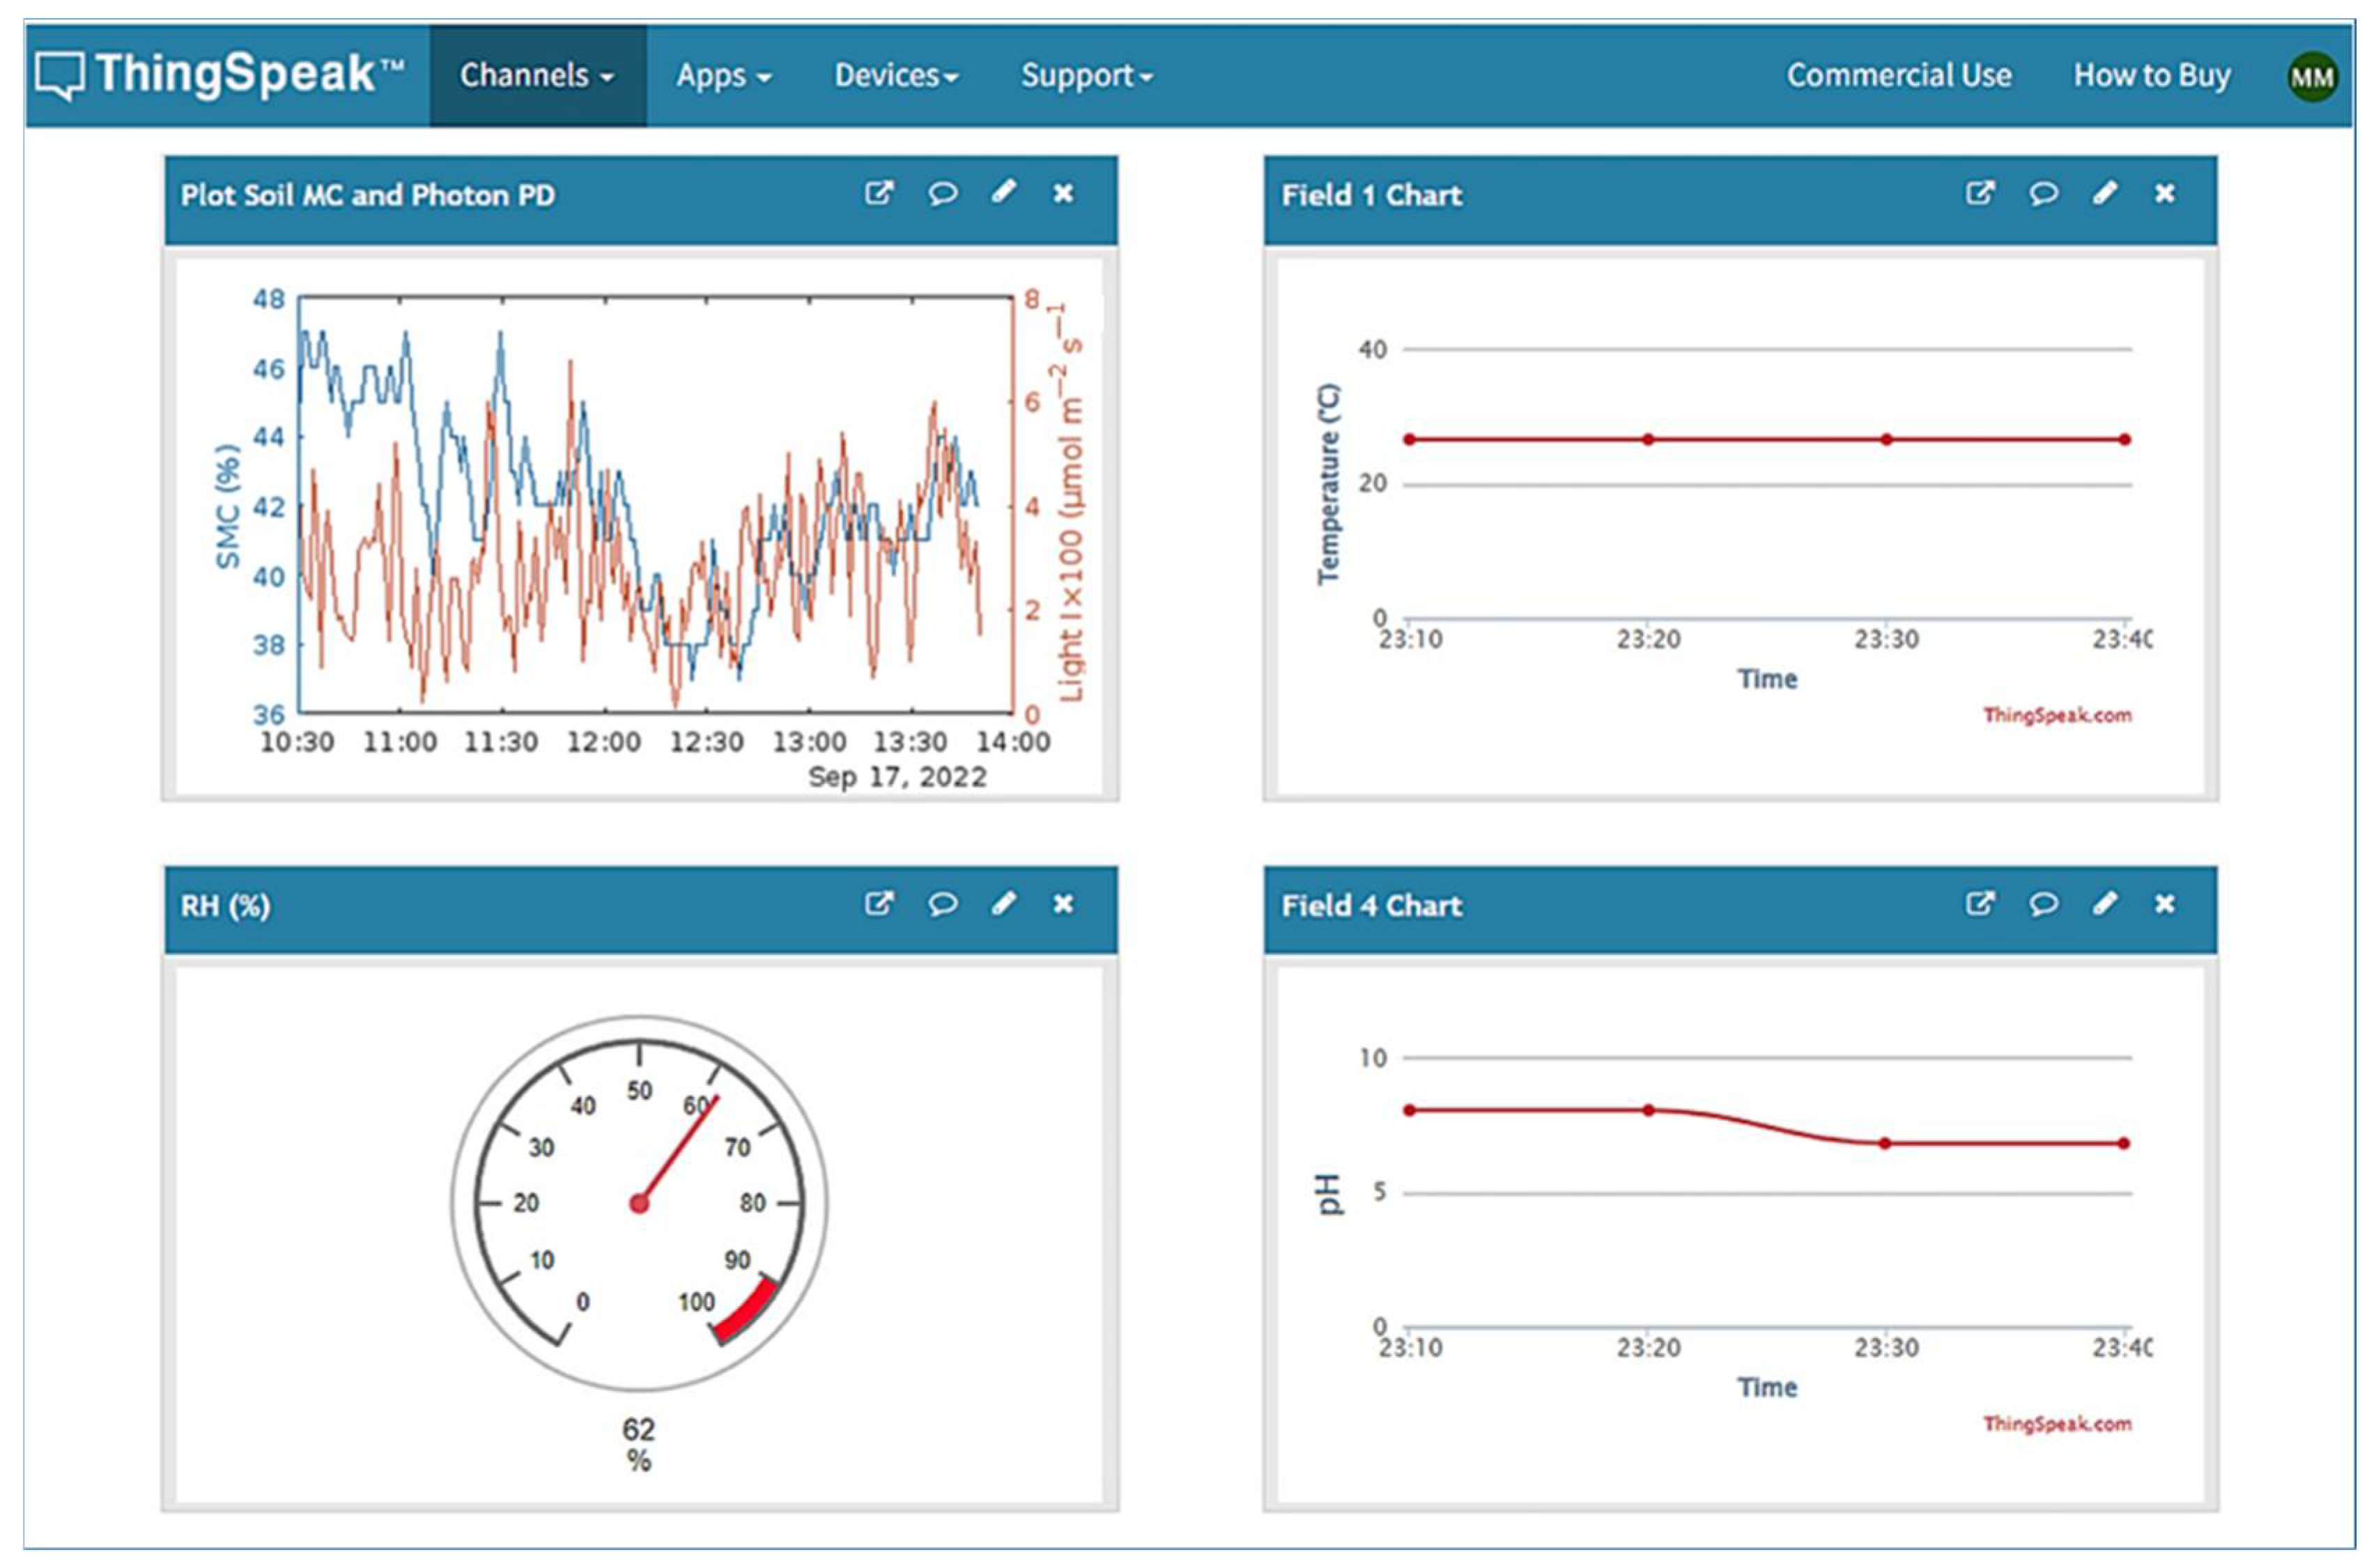Remove the RH (%) widget
2376x1568 pixels.
coord(1063,904)
